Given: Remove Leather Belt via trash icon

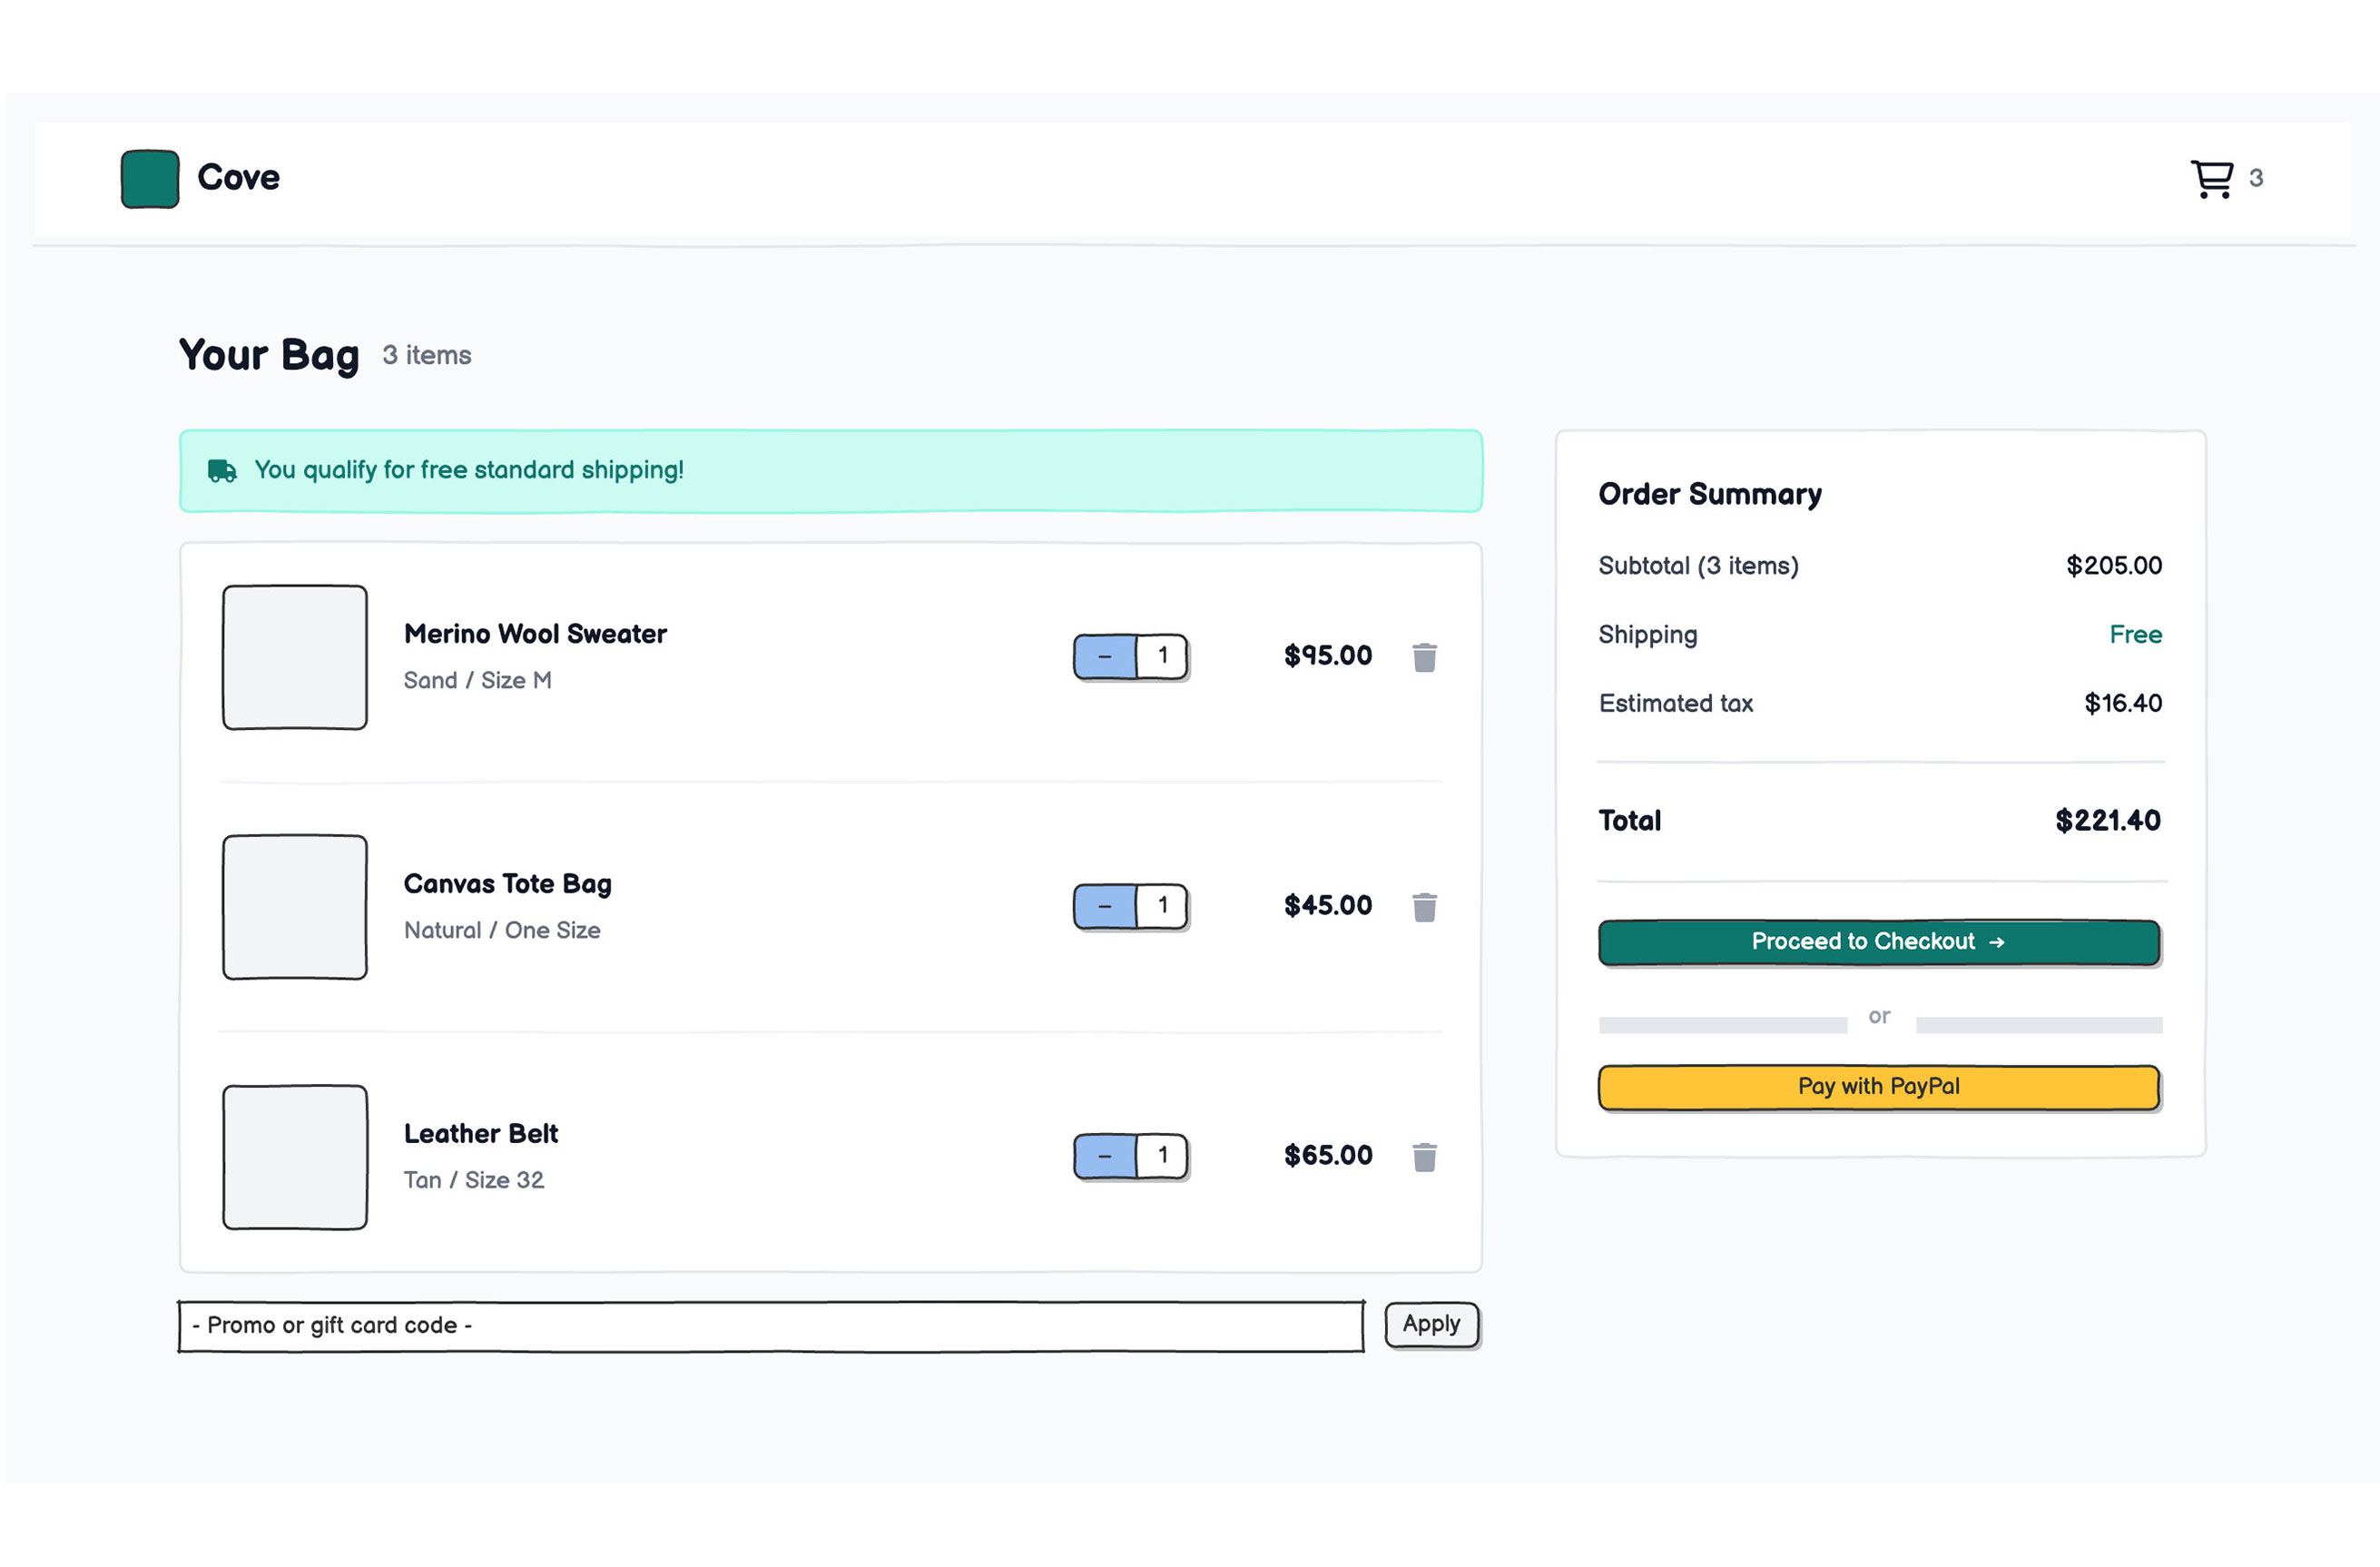Looking at the screenshot, I should (1424, 1157).
